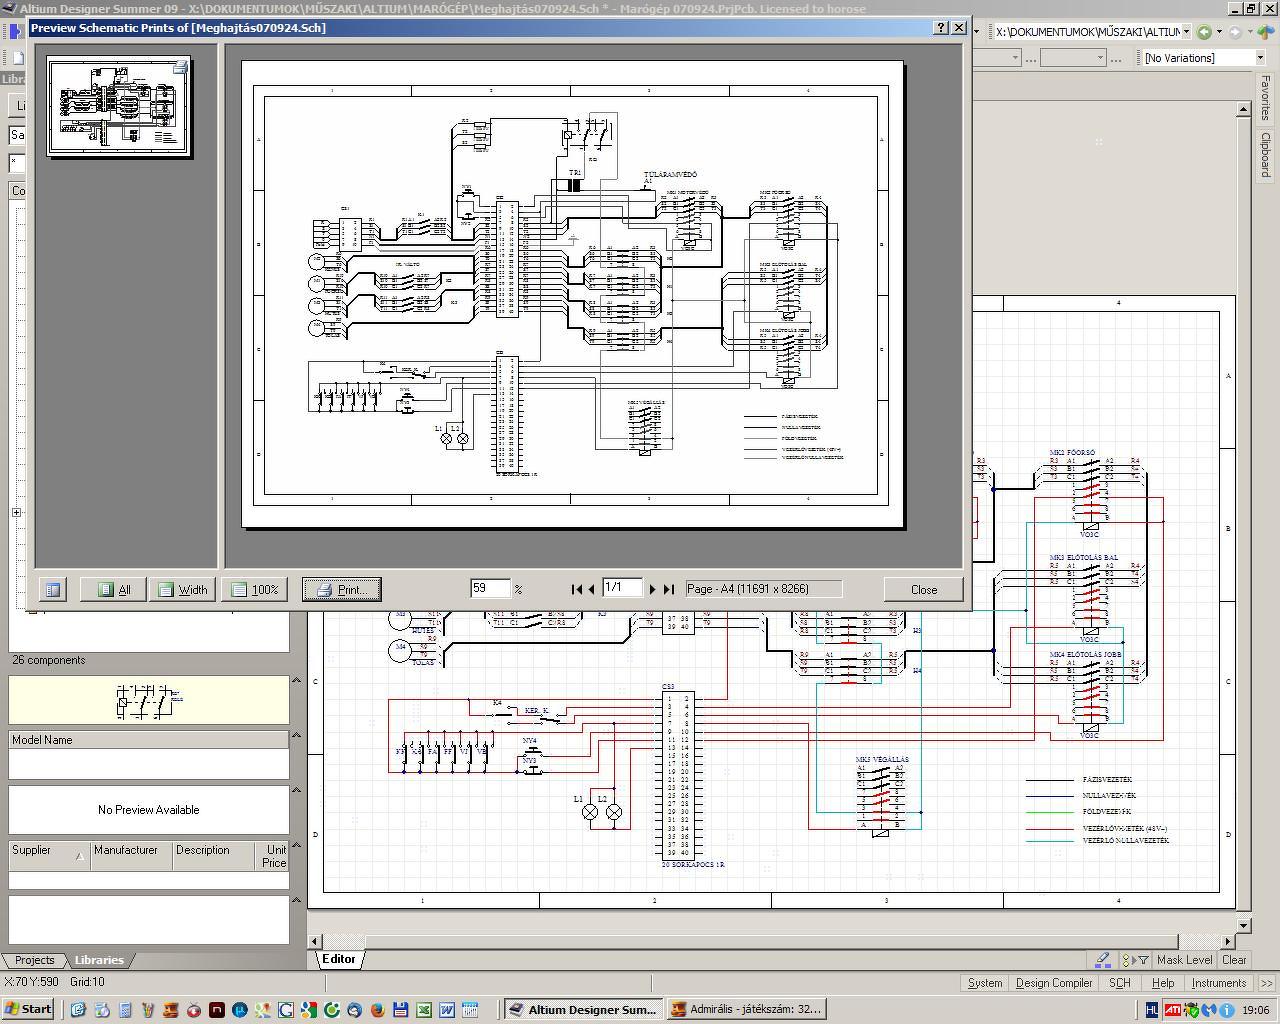1280x1024 pixels.
Task: Go to the first page arrow
Action: [576, 590]
